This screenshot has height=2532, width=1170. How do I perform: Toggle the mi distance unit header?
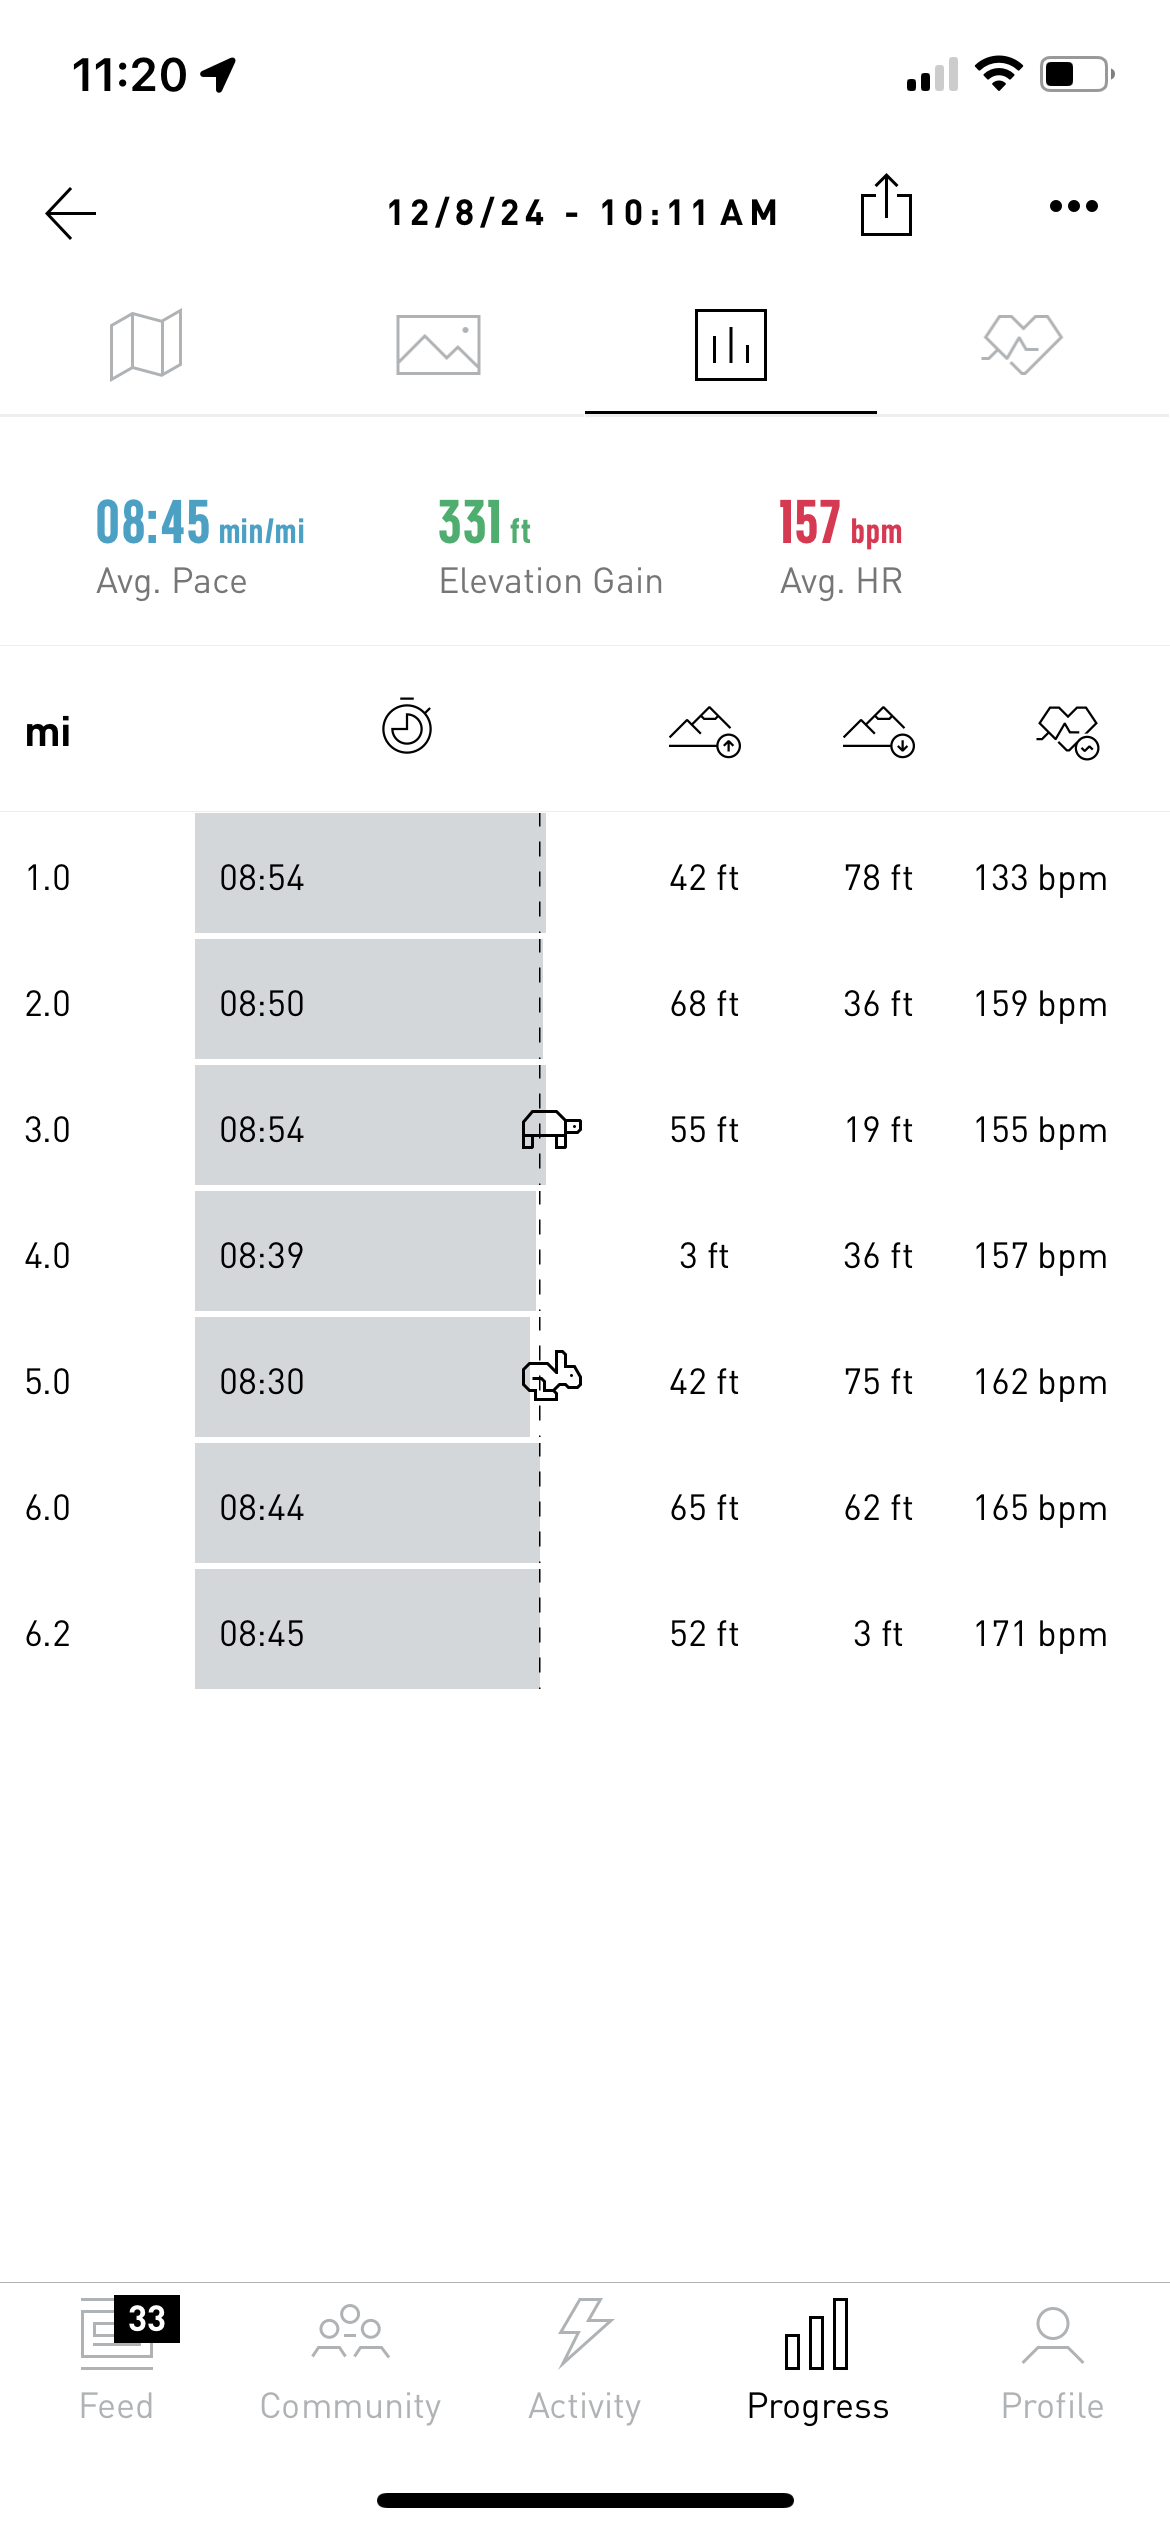click(x=48, y=732)
